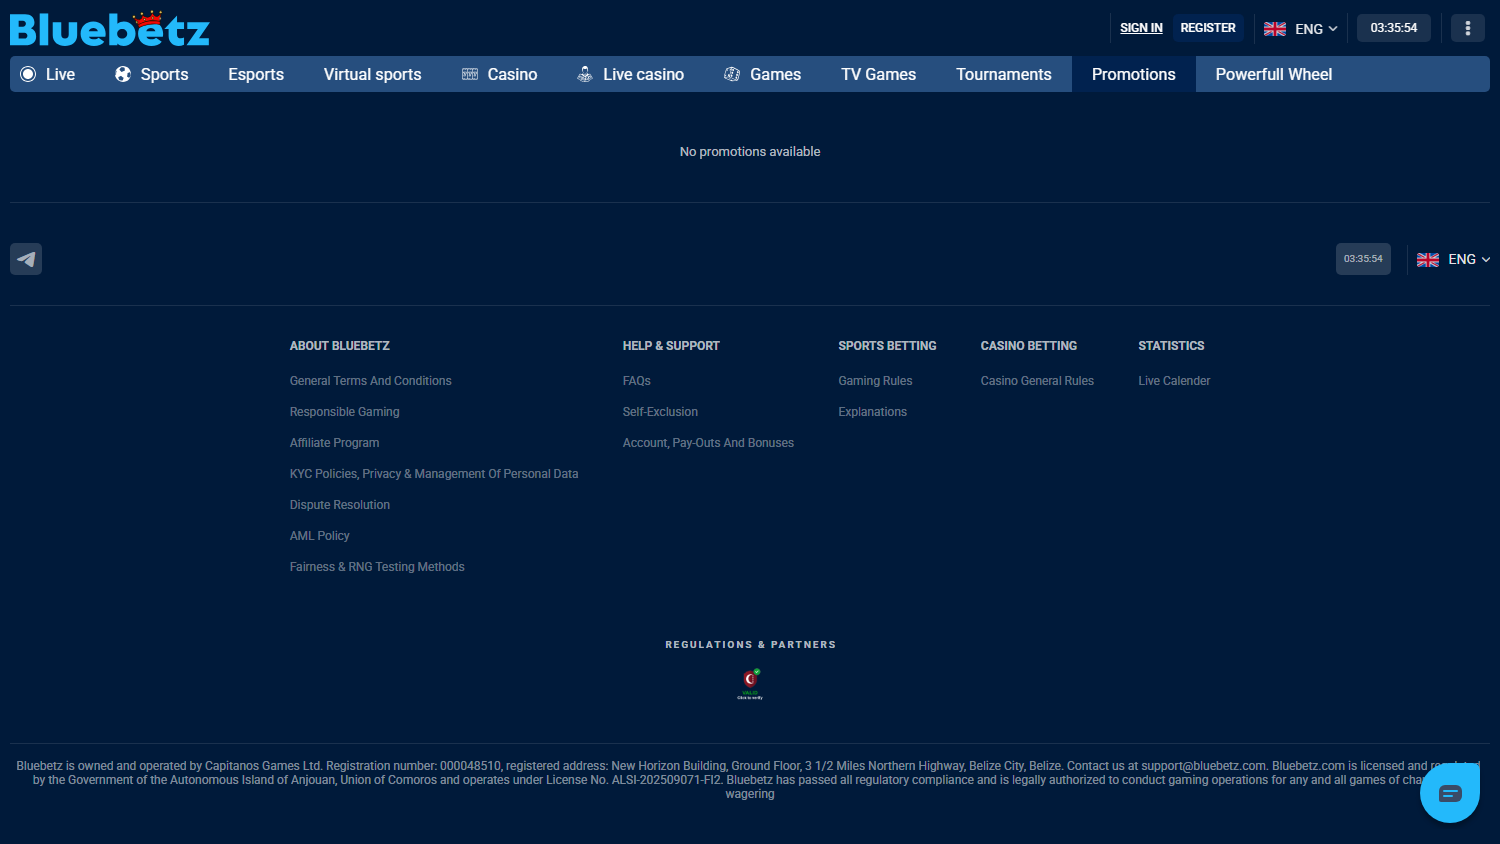Open the Explanations link

[x=873, y=412]
